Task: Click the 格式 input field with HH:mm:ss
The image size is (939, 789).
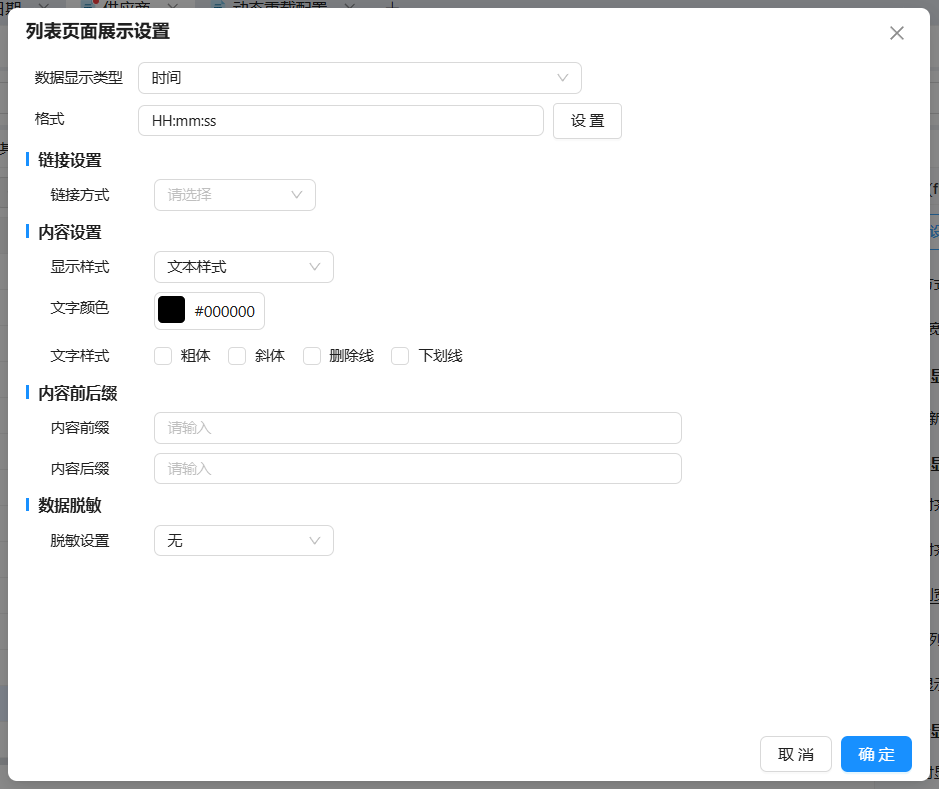Action: [341, 121]
